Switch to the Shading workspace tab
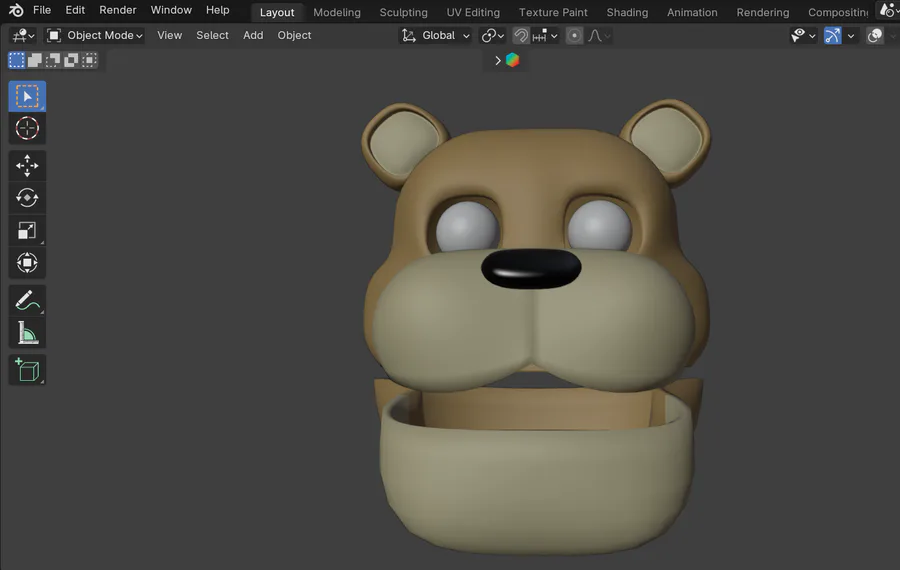 pos(627,12)
